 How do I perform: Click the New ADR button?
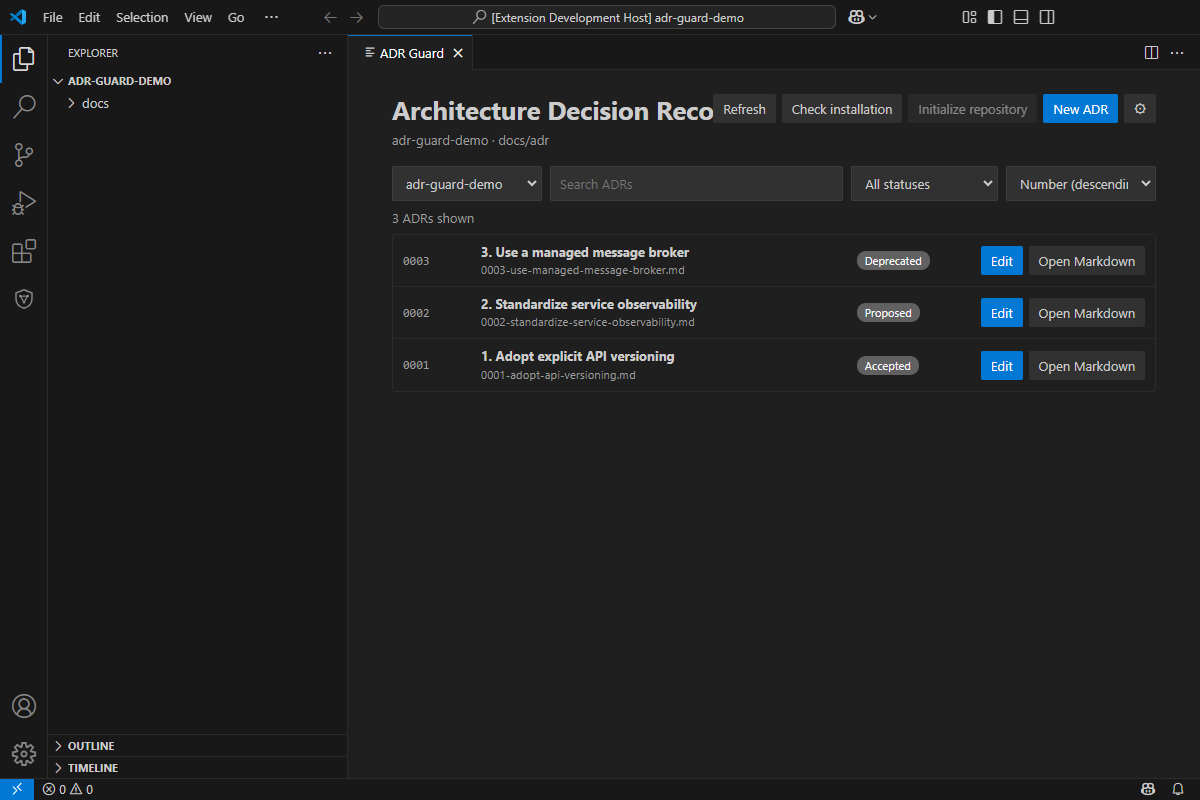click(1080, 109)
